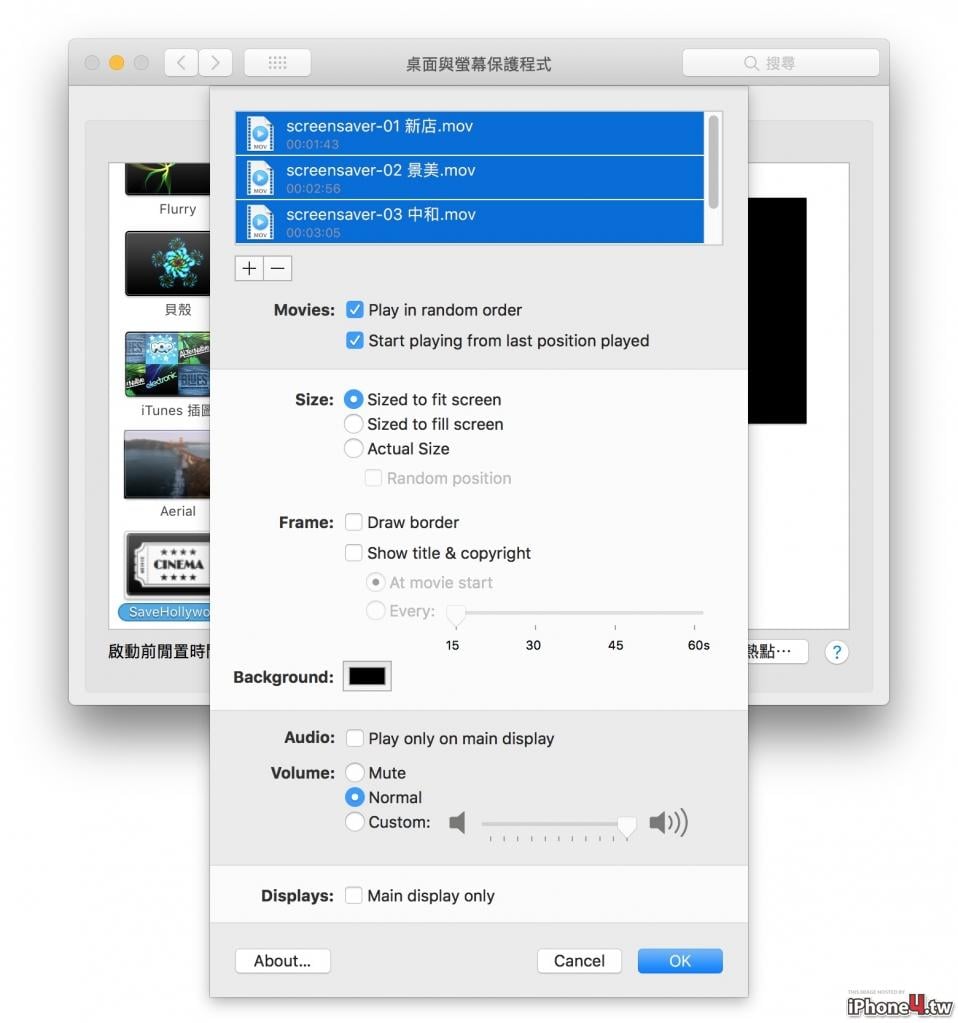The height and width of the screenshot is (1023, 958).
Task: Select Sized to fit screen option
Action: pyautogui.click(x=354, y=399)
